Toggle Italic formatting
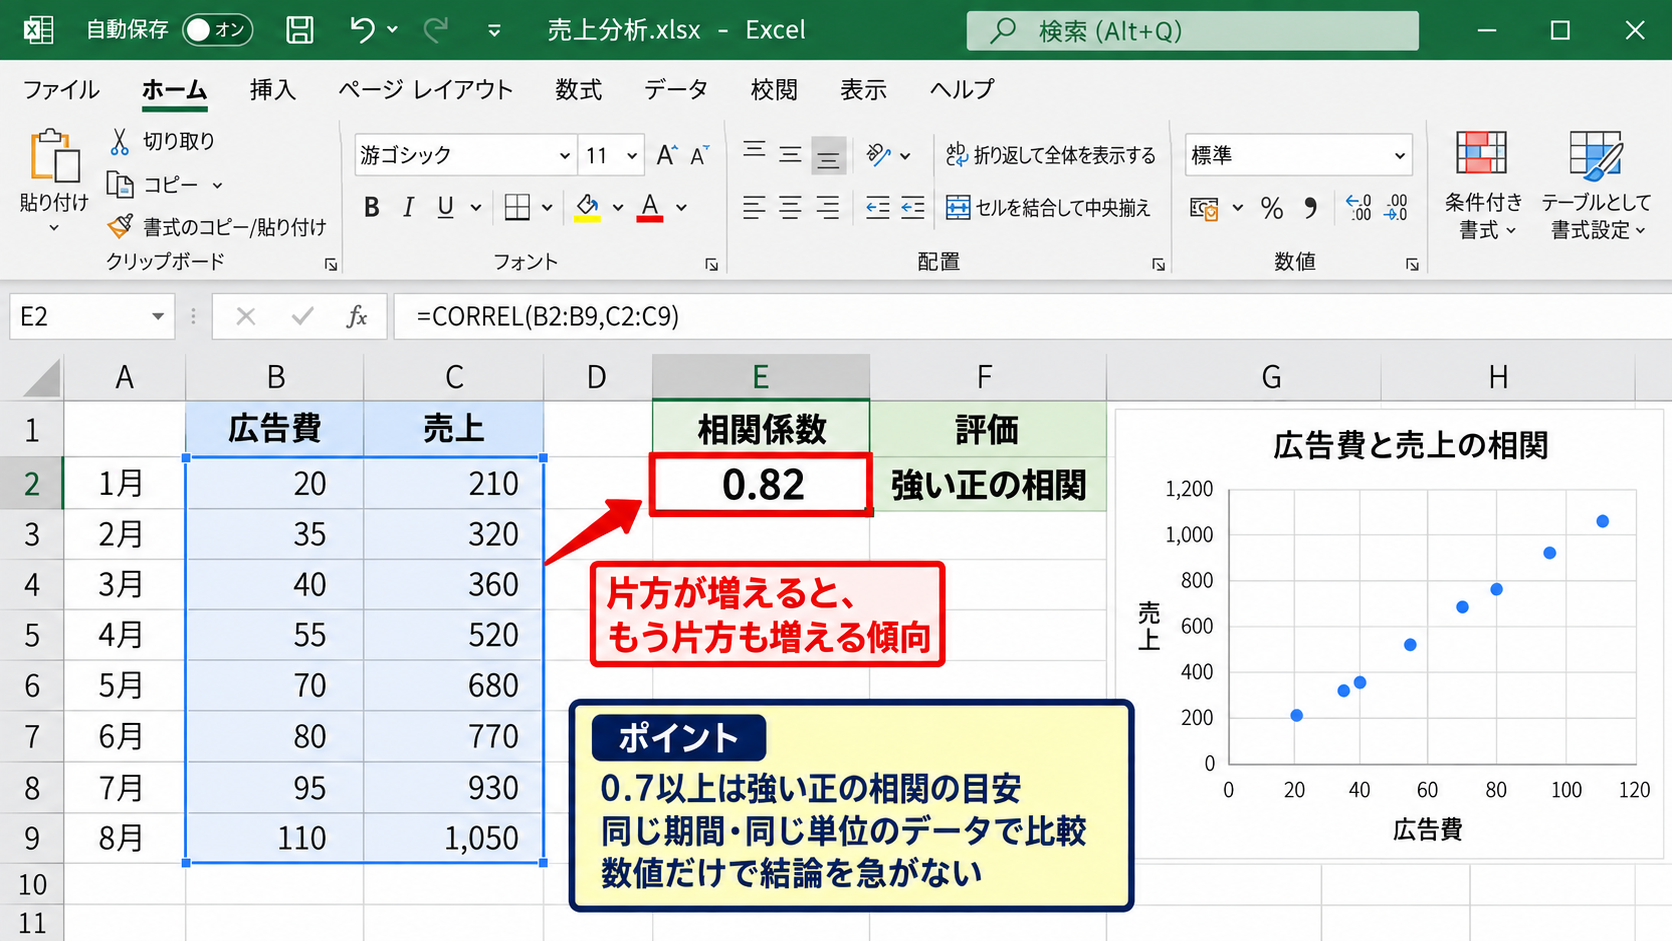Viewport: 1672px width, 941px height. pyautogui.click(x=408, y=208)
